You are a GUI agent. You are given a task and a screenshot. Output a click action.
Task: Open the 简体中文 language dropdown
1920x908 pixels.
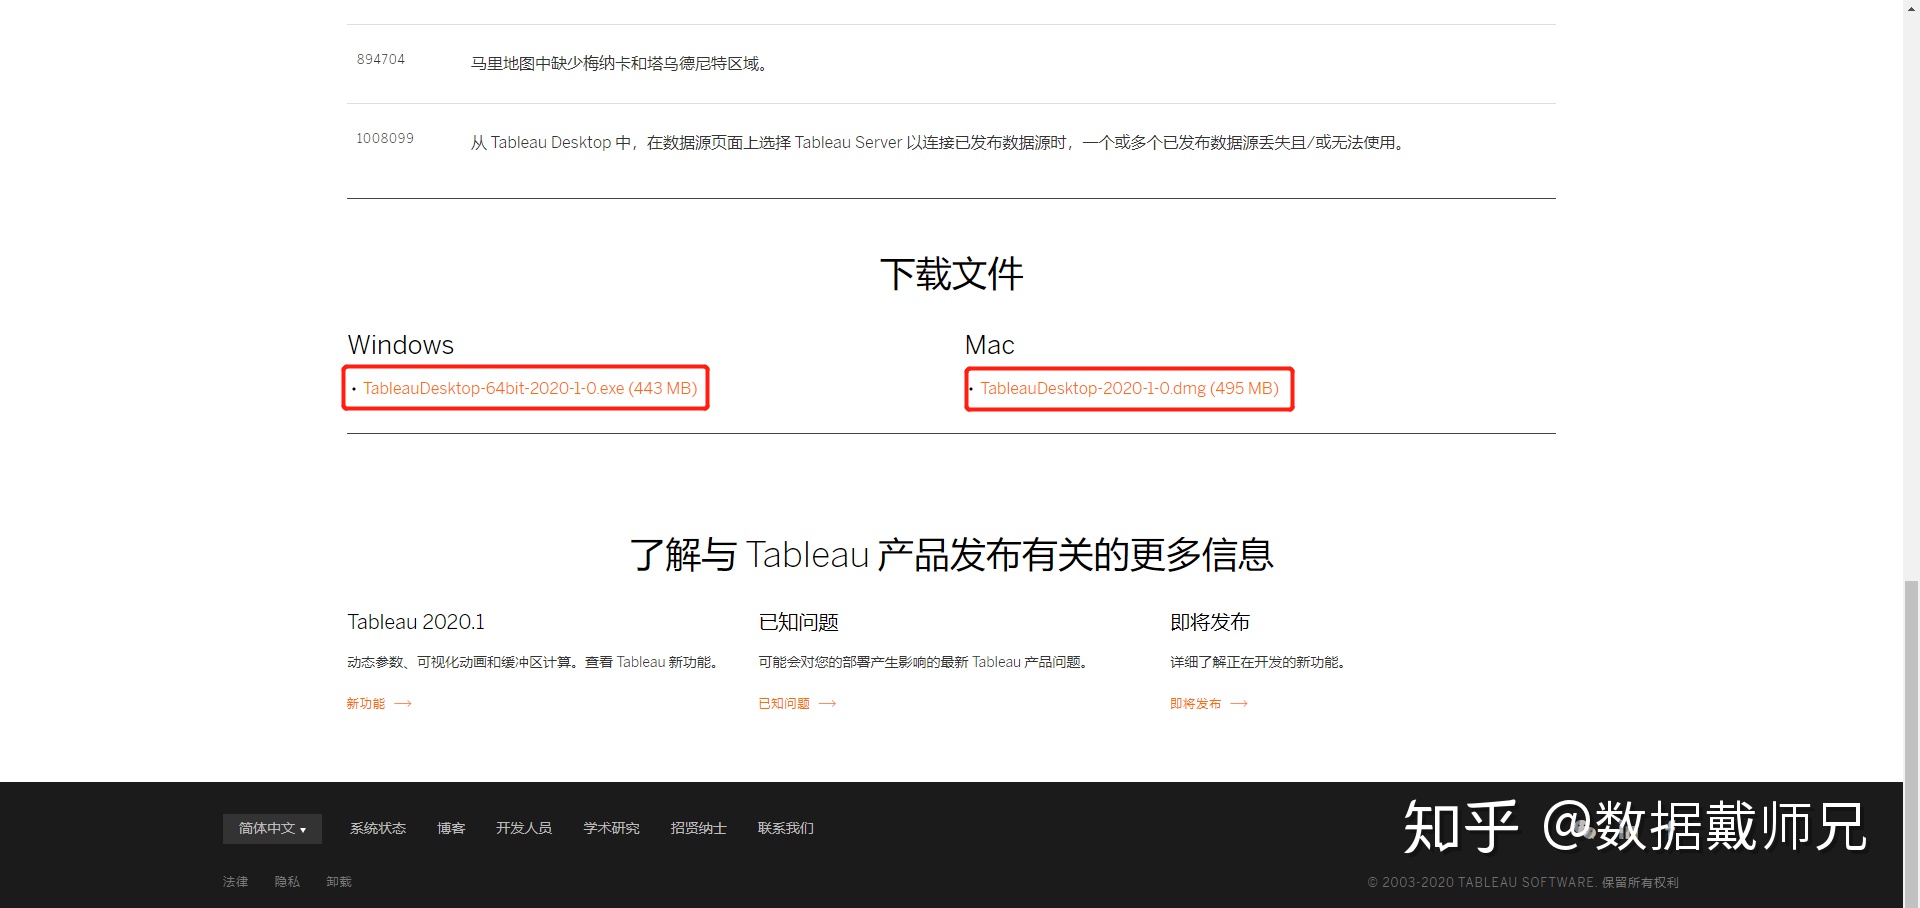pos(272,828)
